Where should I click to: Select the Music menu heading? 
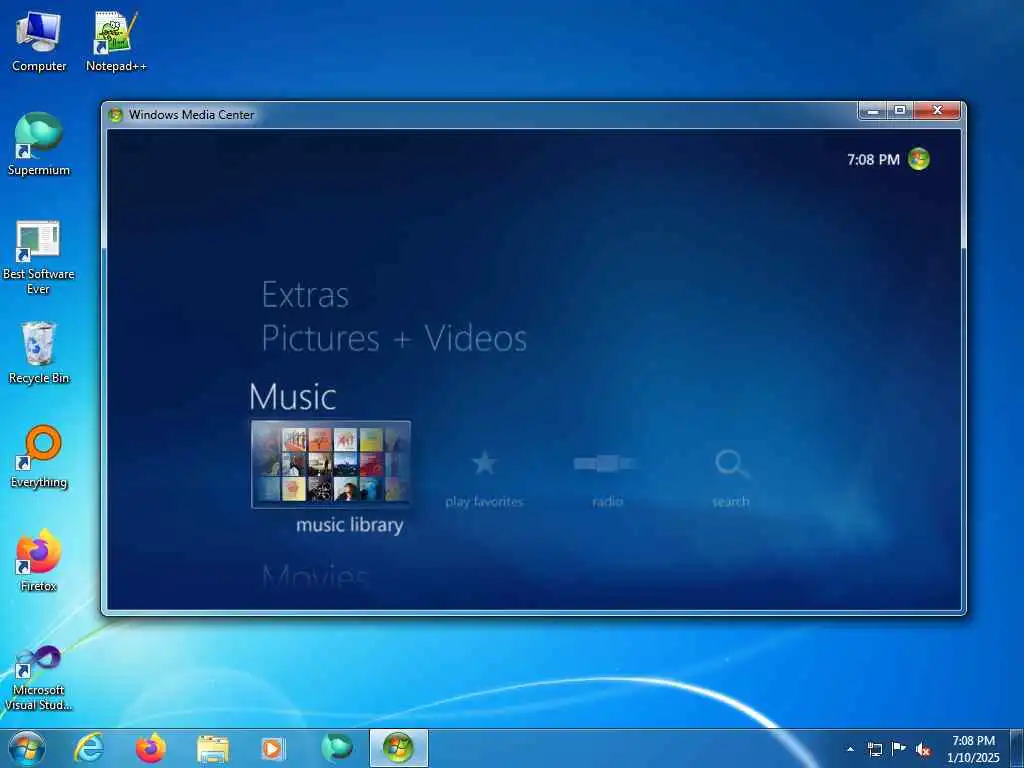click(293, 396)
